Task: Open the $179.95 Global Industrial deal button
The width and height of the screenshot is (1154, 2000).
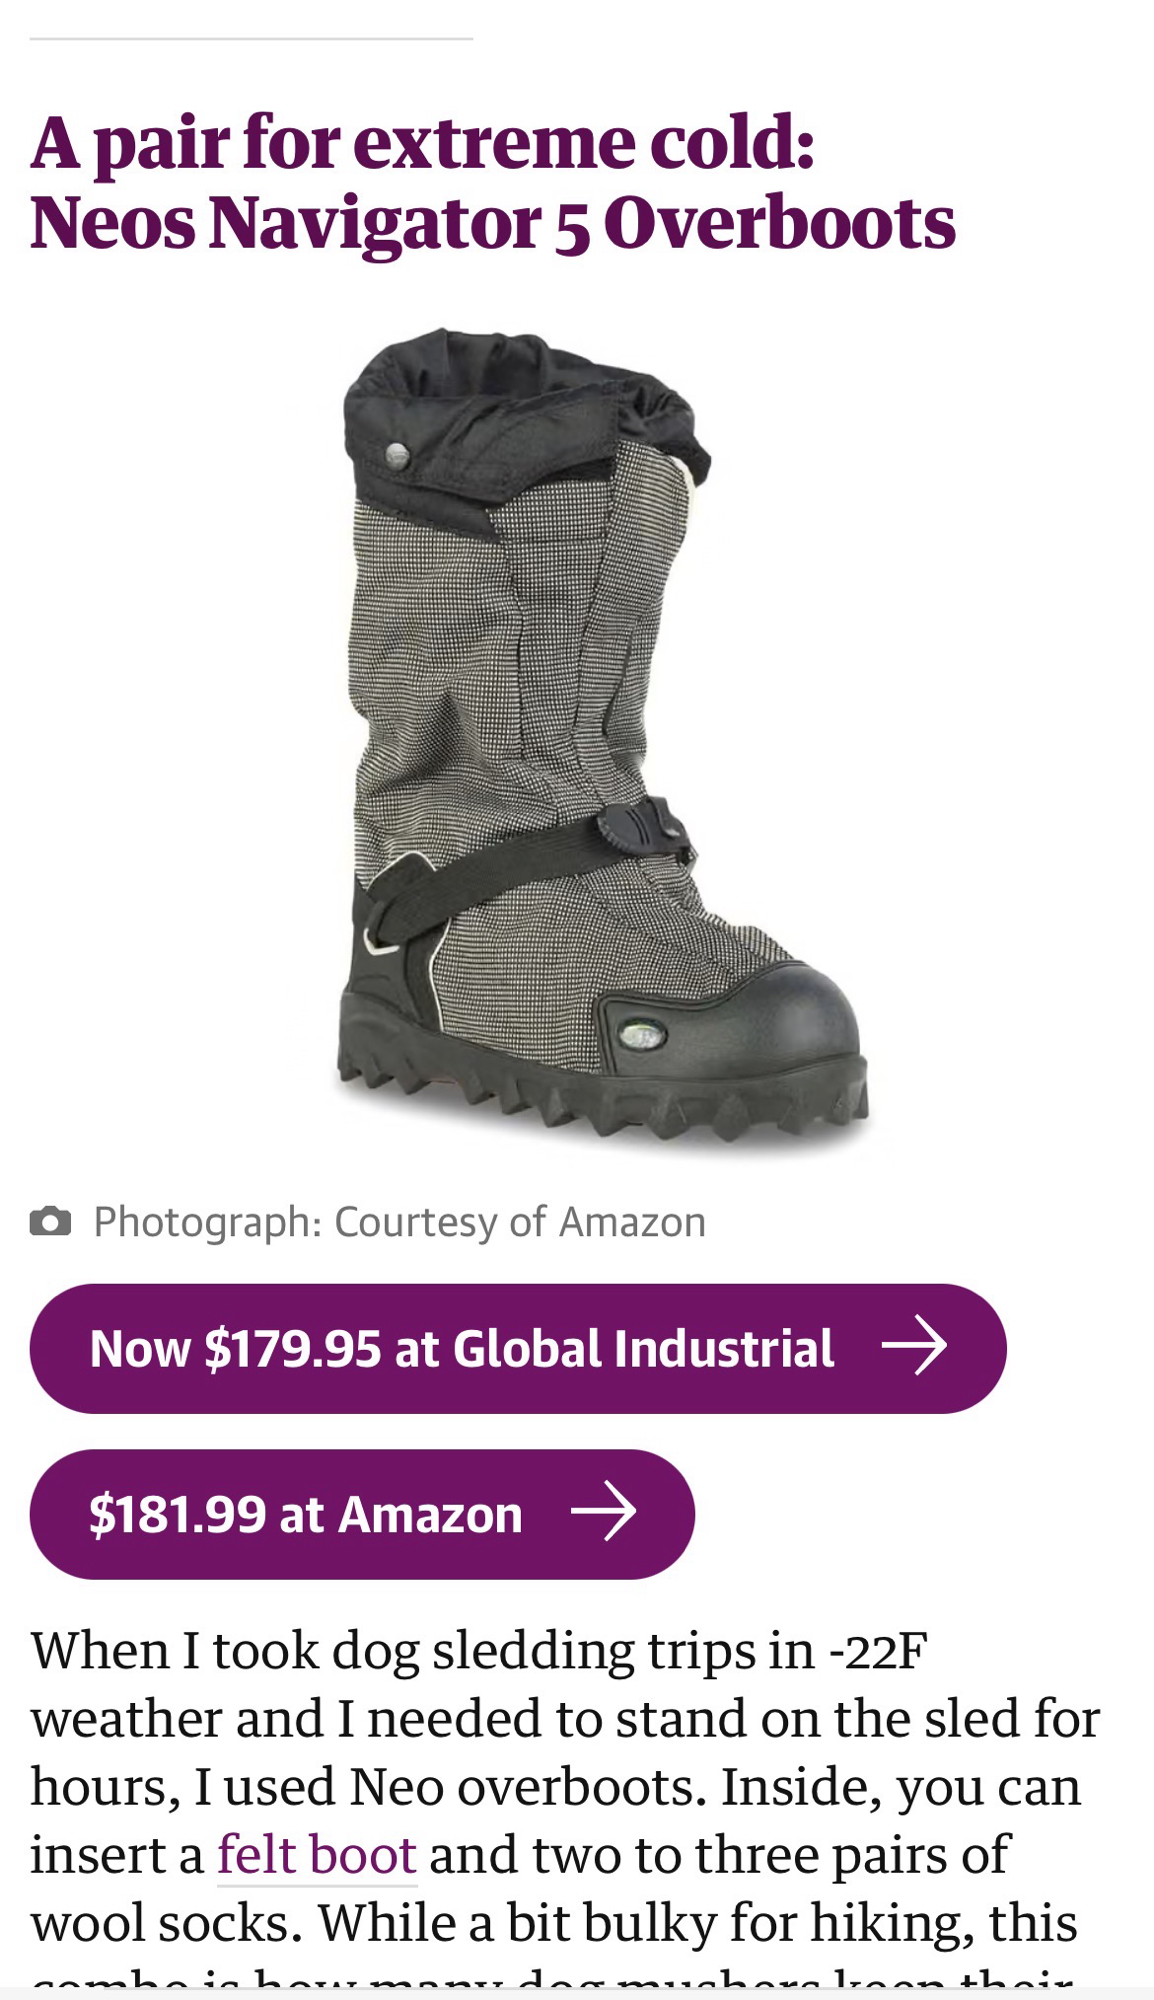Action: (518, 1348)
